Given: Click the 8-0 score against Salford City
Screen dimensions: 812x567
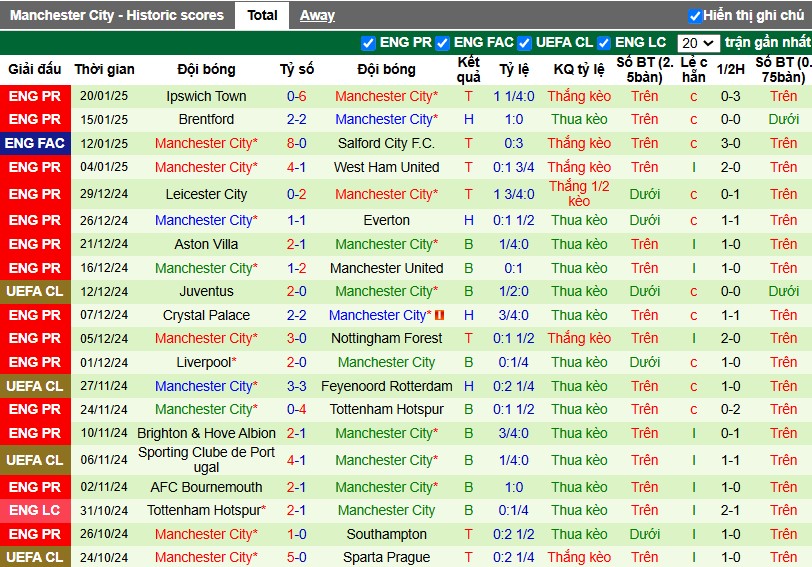Looking at the screenshot, I should click(x=297, y=143).
